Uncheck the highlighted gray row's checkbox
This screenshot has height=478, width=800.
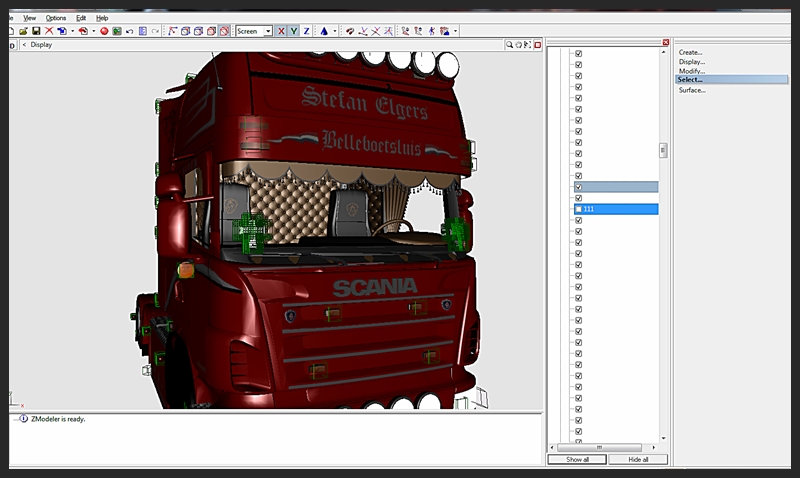click(x=578, y=187)
